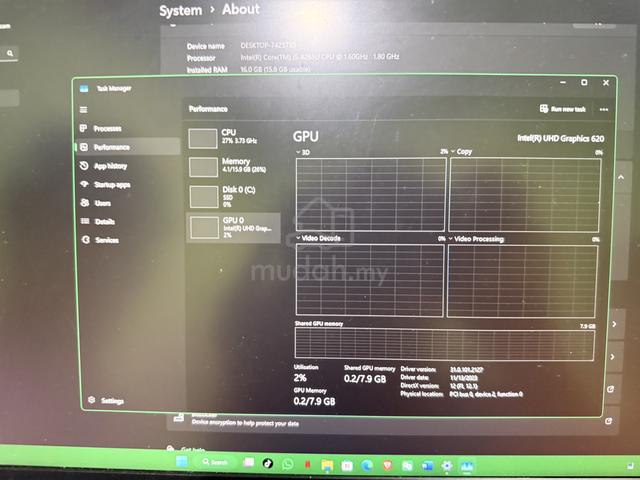Close the Task Manager window

tap(606, 83)
